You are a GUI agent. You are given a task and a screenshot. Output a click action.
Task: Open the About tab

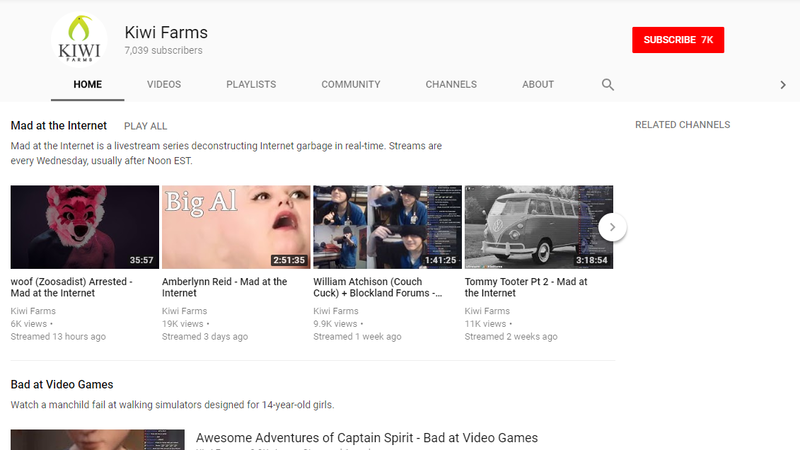pyautogui.click(x=538, y=85)
